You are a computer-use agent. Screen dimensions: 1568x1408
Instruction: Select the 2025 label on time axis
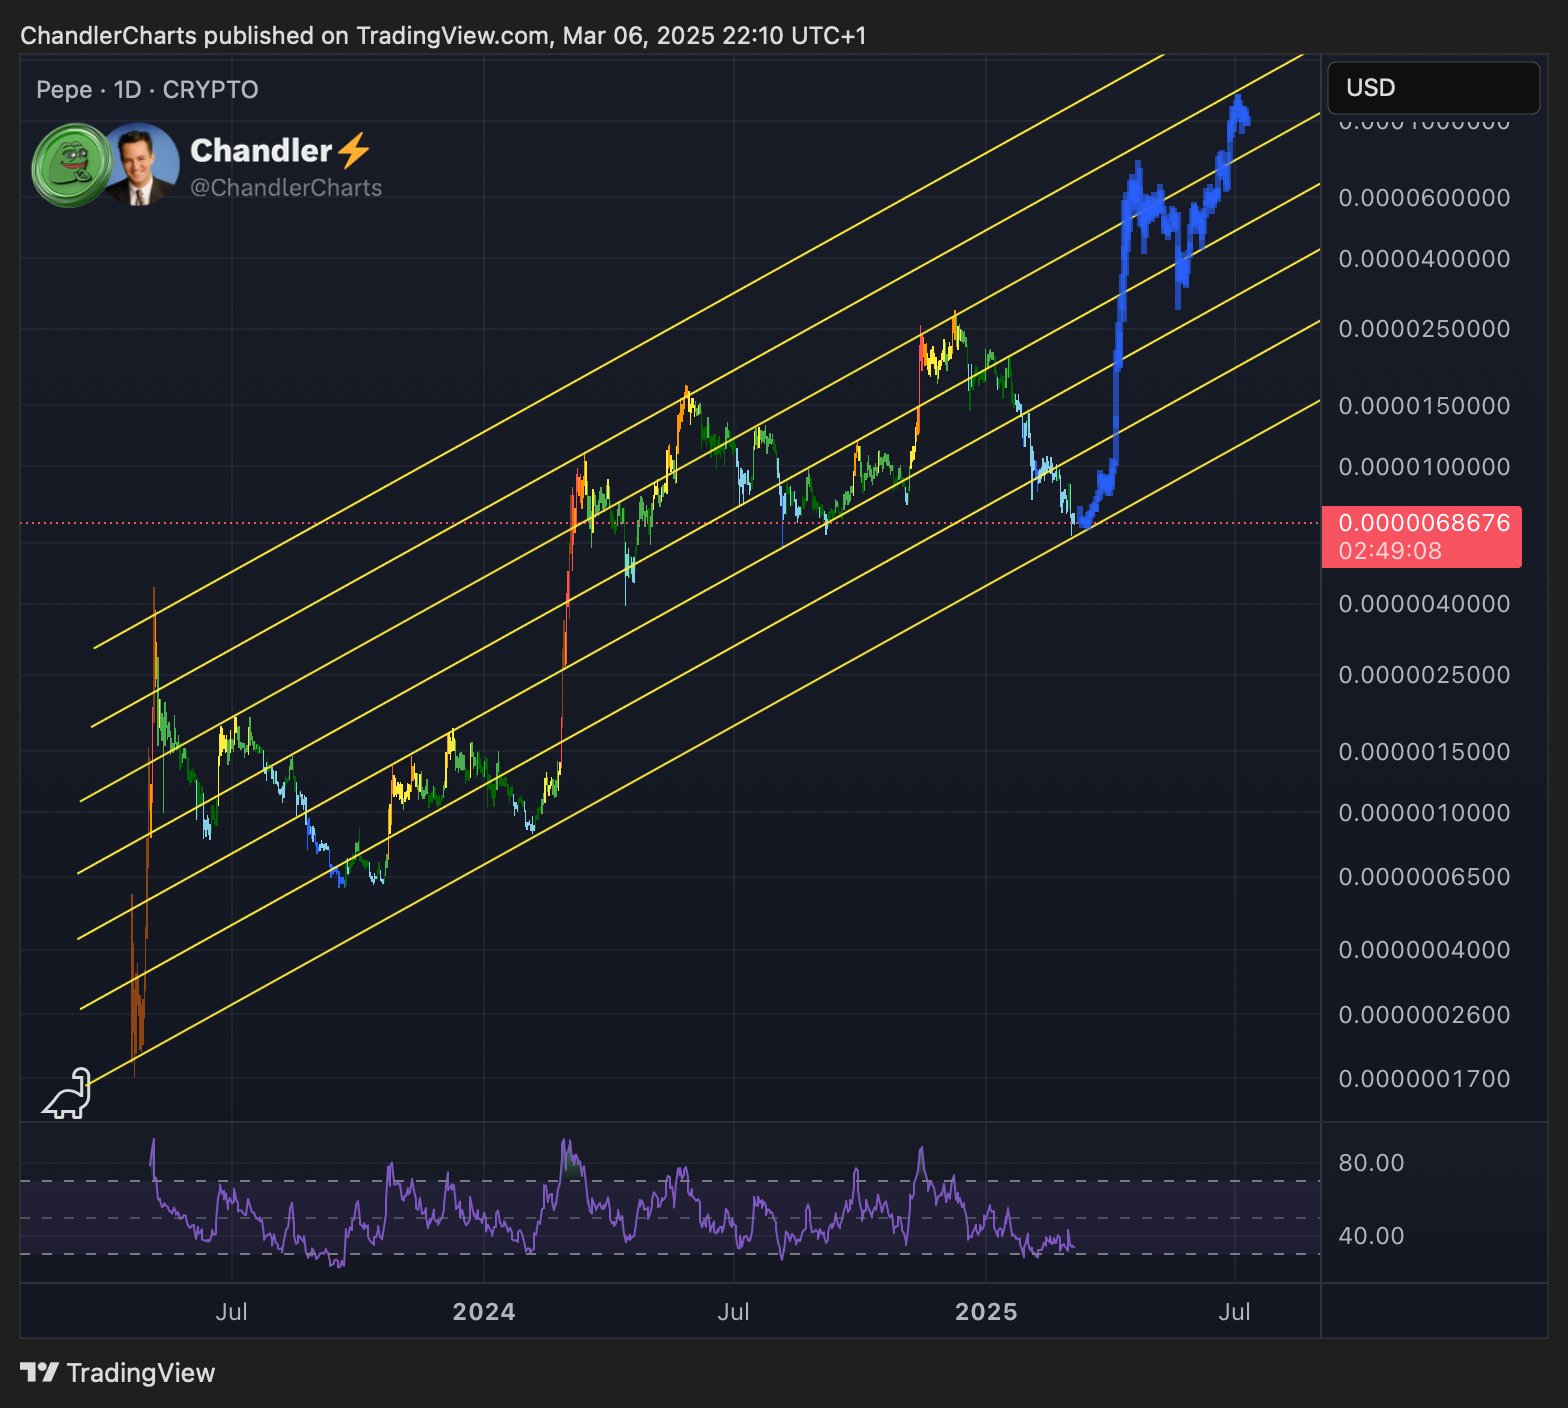click(986, 1312)
